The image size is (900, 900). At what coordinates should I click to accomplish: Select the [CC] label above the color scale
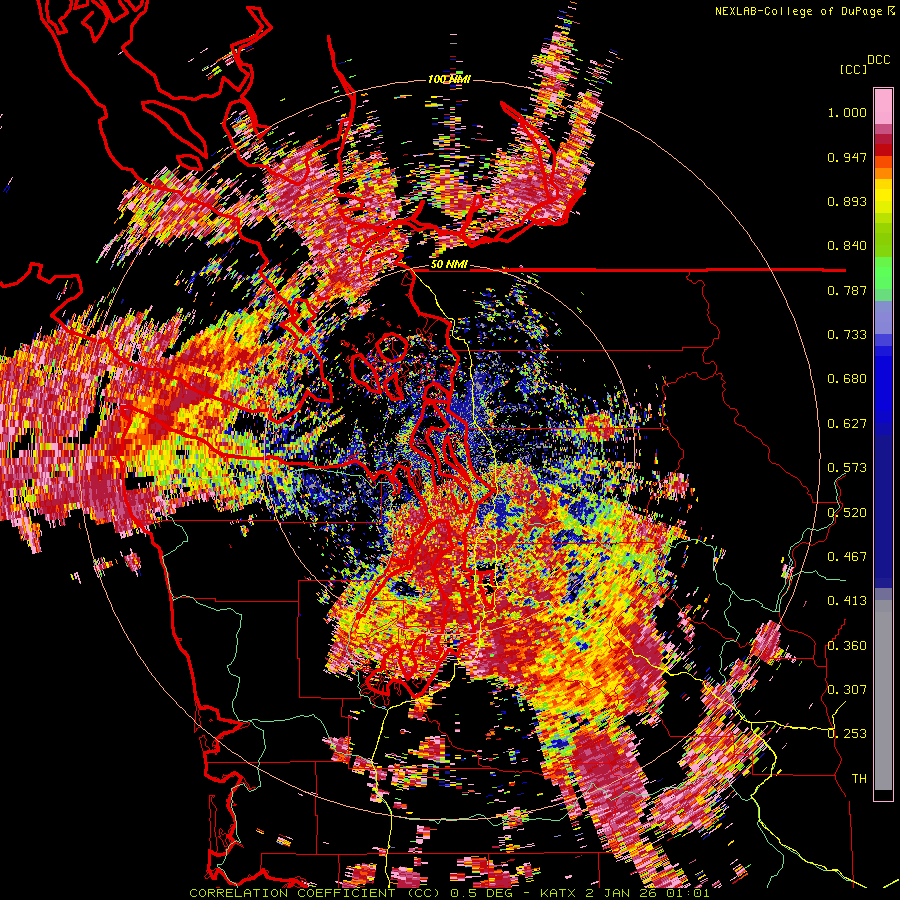(854, 69)
